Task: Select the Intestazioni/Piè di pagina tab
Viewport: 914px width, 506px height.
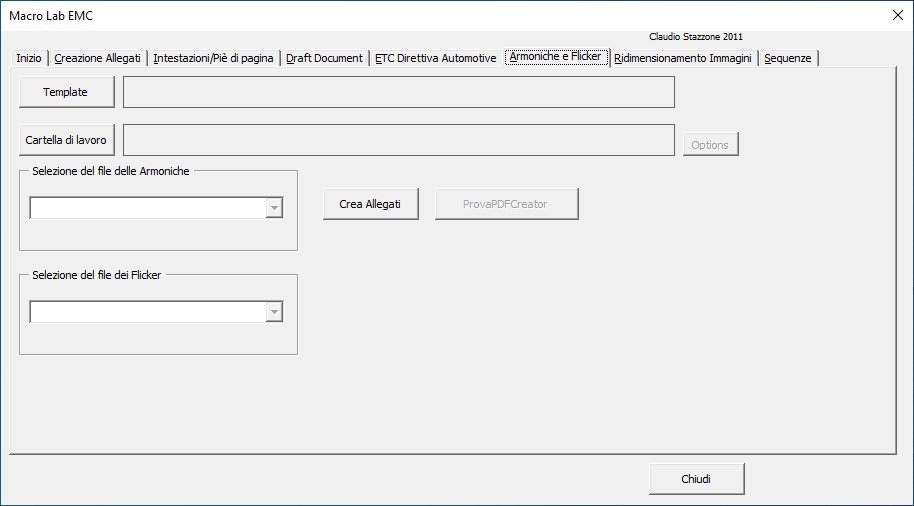Action: 213,58
